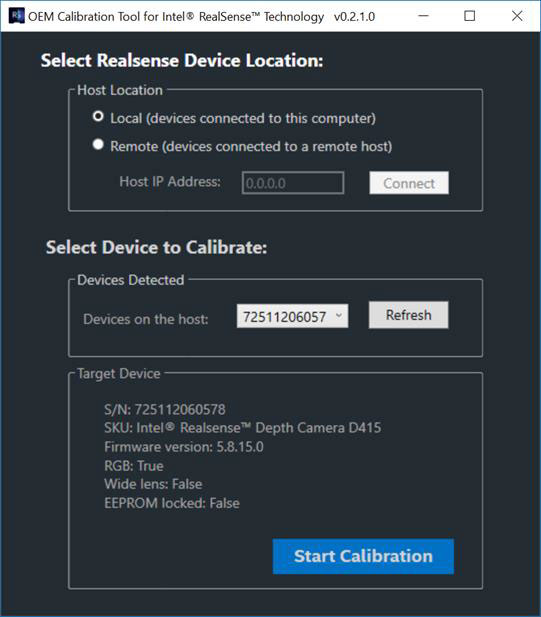Click the Local devices label text
The height and width of the screenshot is (617, 541).
[243, 118]
